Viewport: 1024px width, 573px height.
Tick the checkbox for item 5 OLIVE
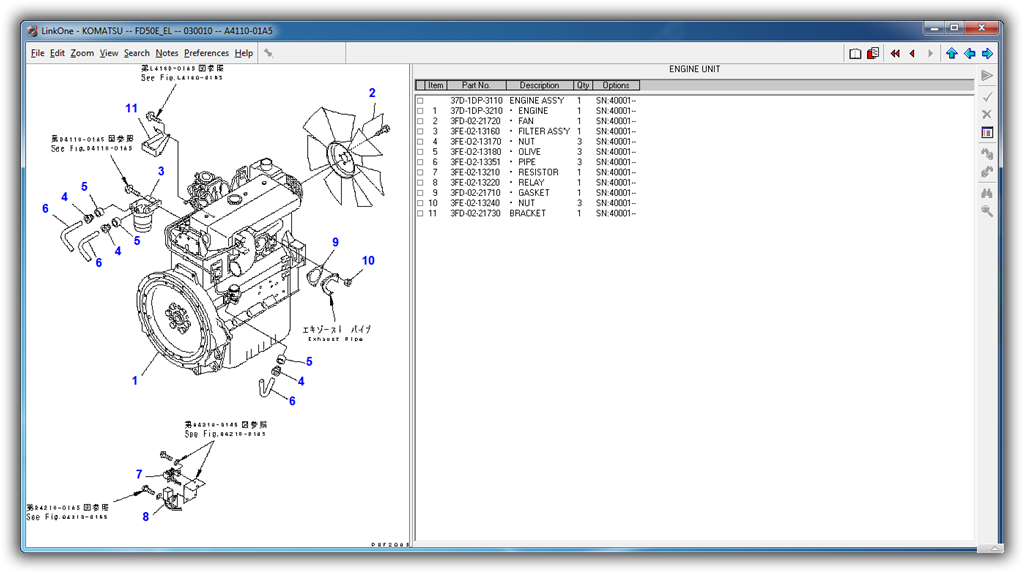(x=420, y=152)
